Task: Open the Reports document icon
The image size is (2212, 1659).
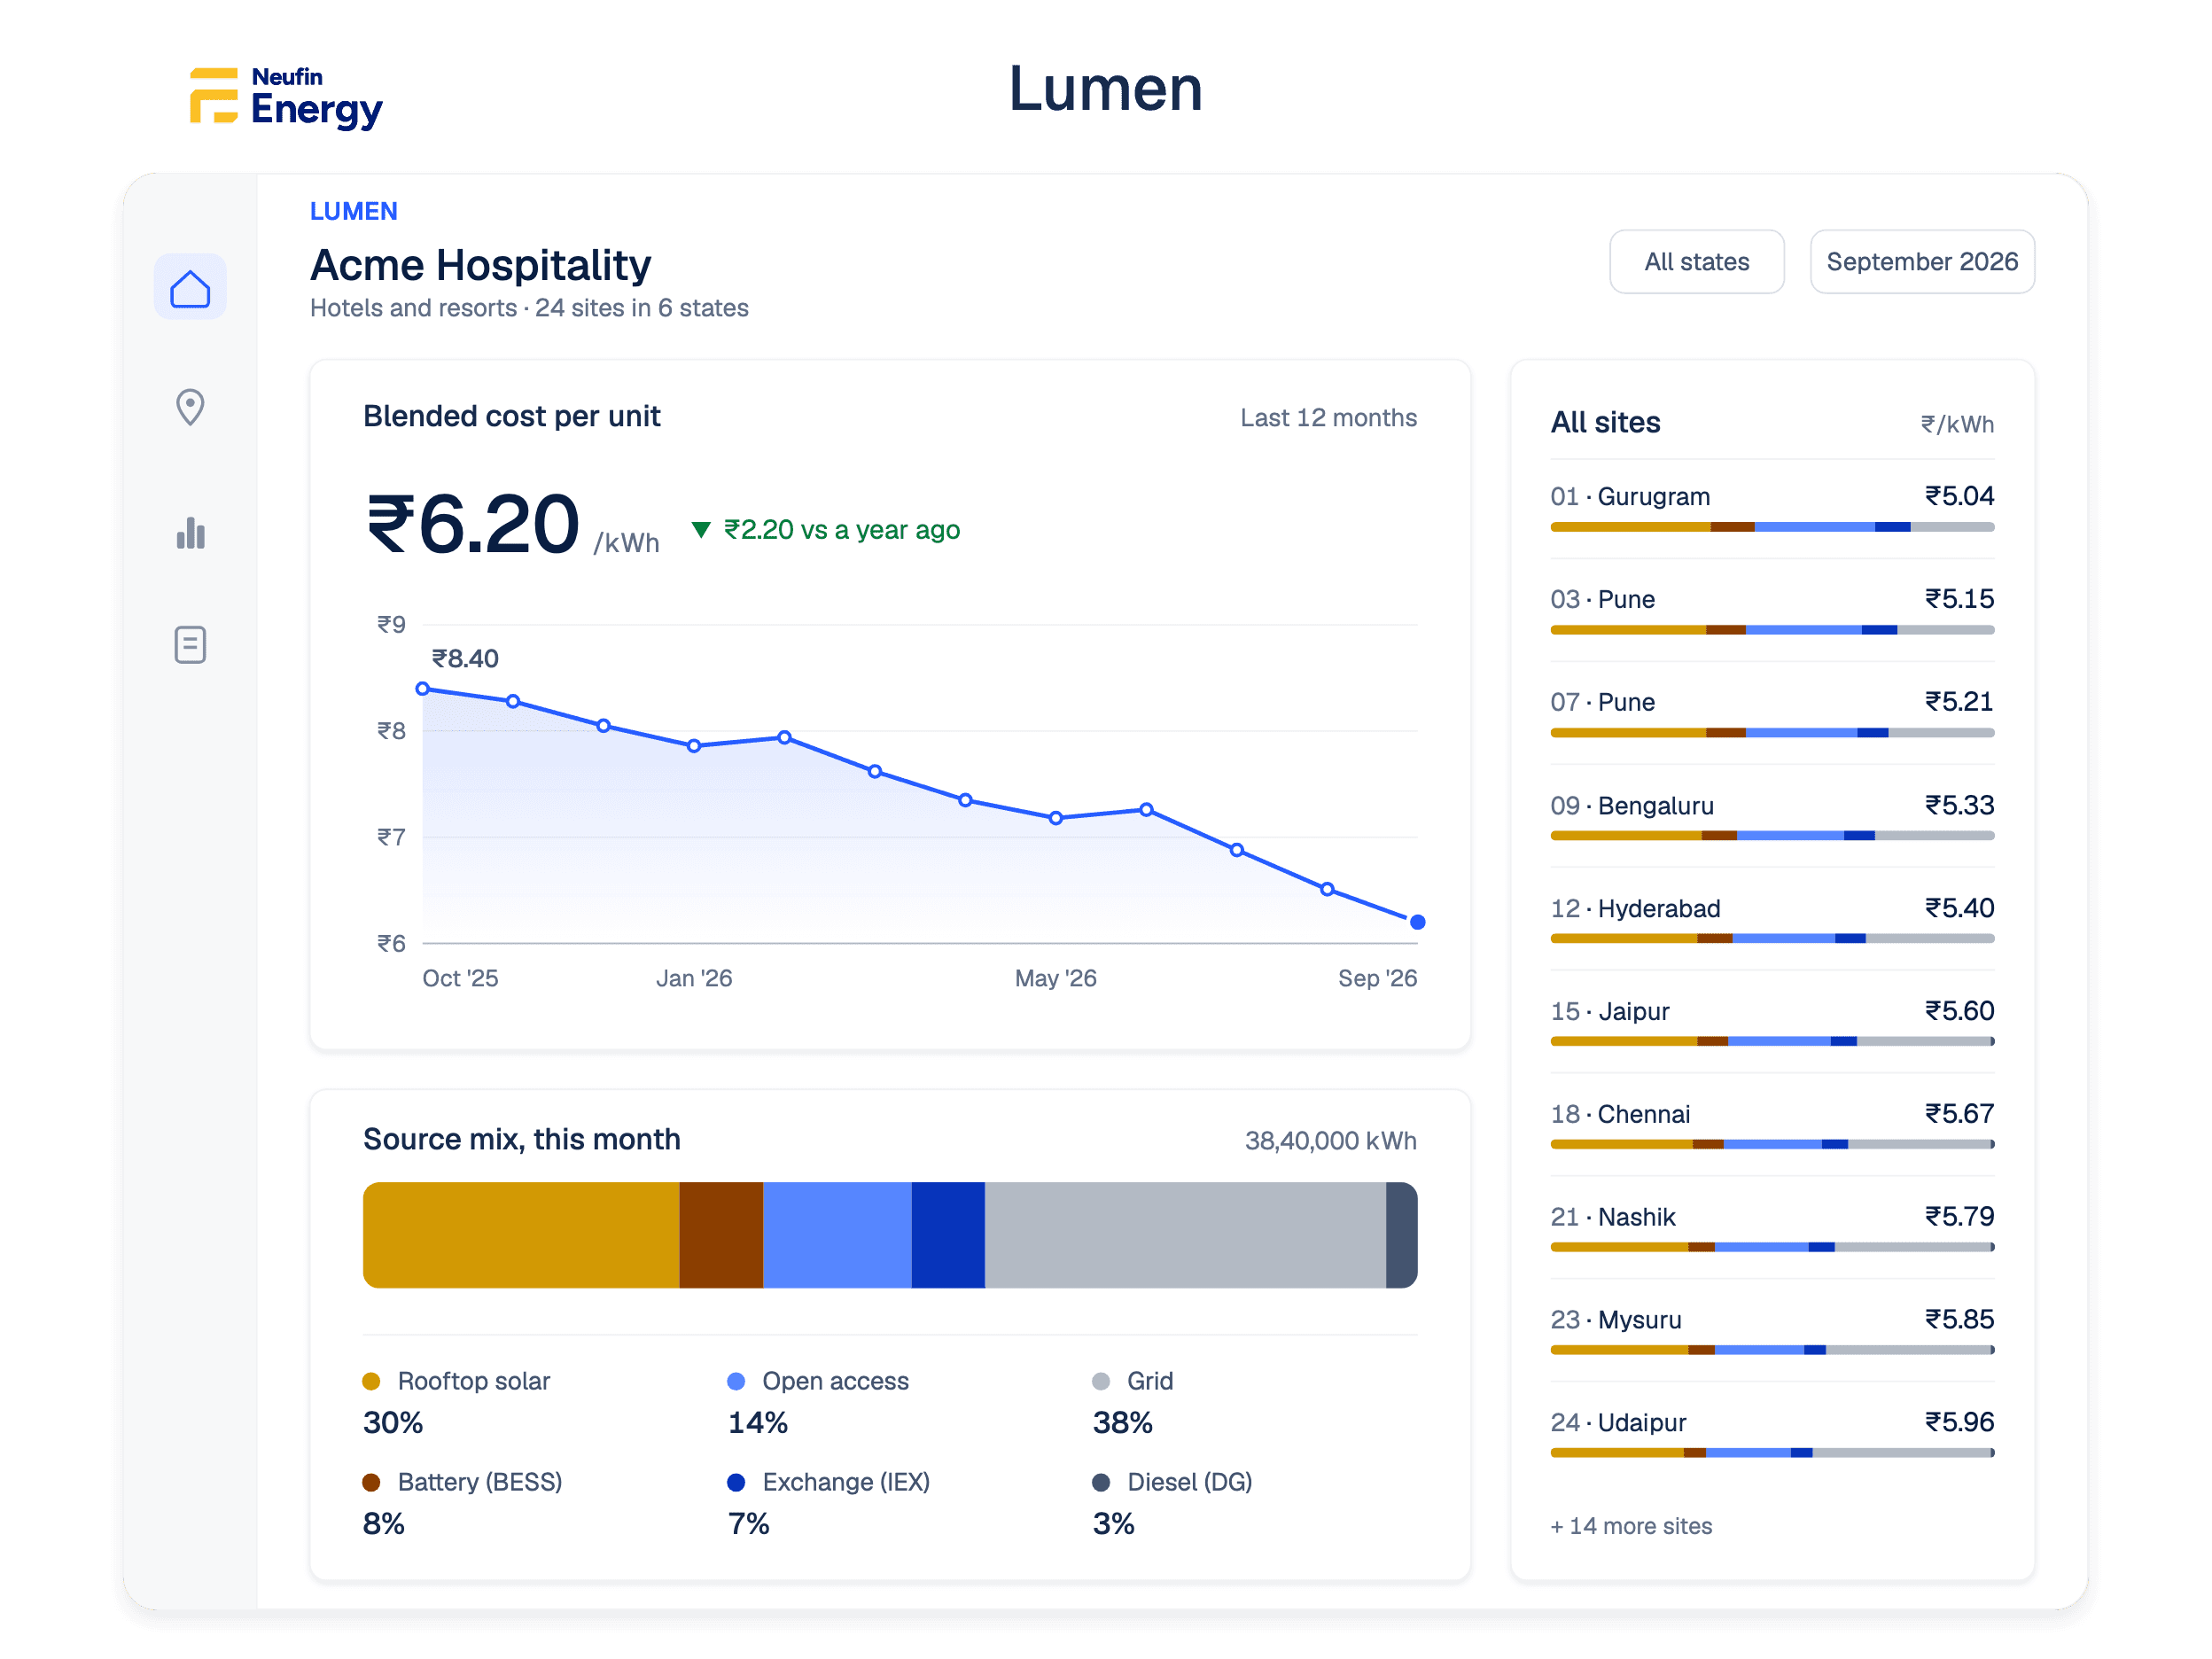Action: click(x=190, y=645)
